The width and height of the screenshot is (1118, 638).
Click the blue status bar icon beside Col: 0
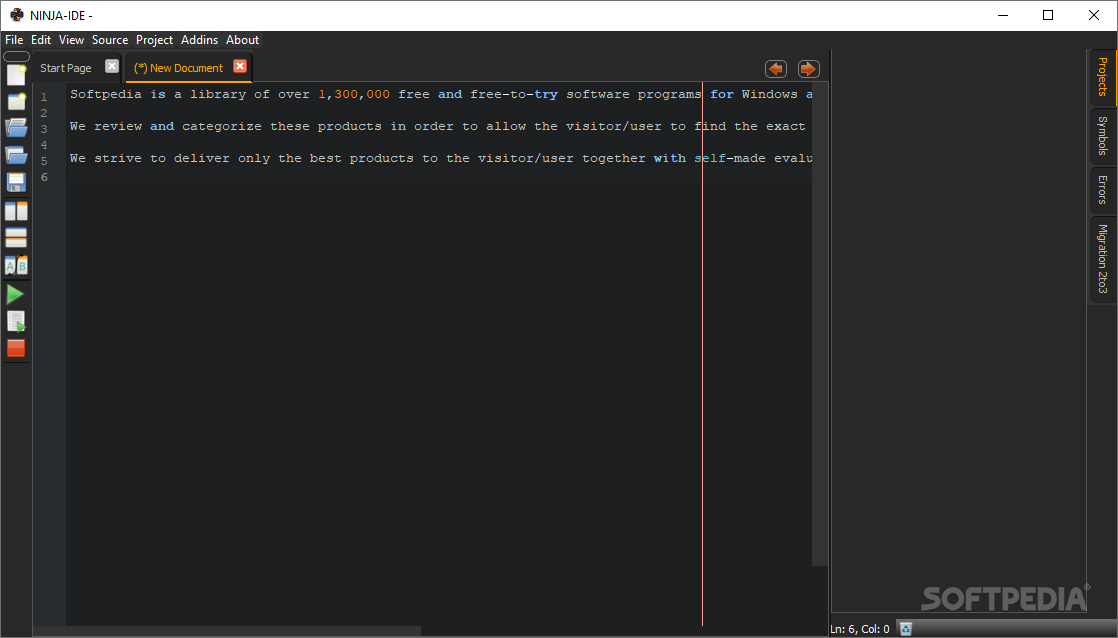pos(906,629)
